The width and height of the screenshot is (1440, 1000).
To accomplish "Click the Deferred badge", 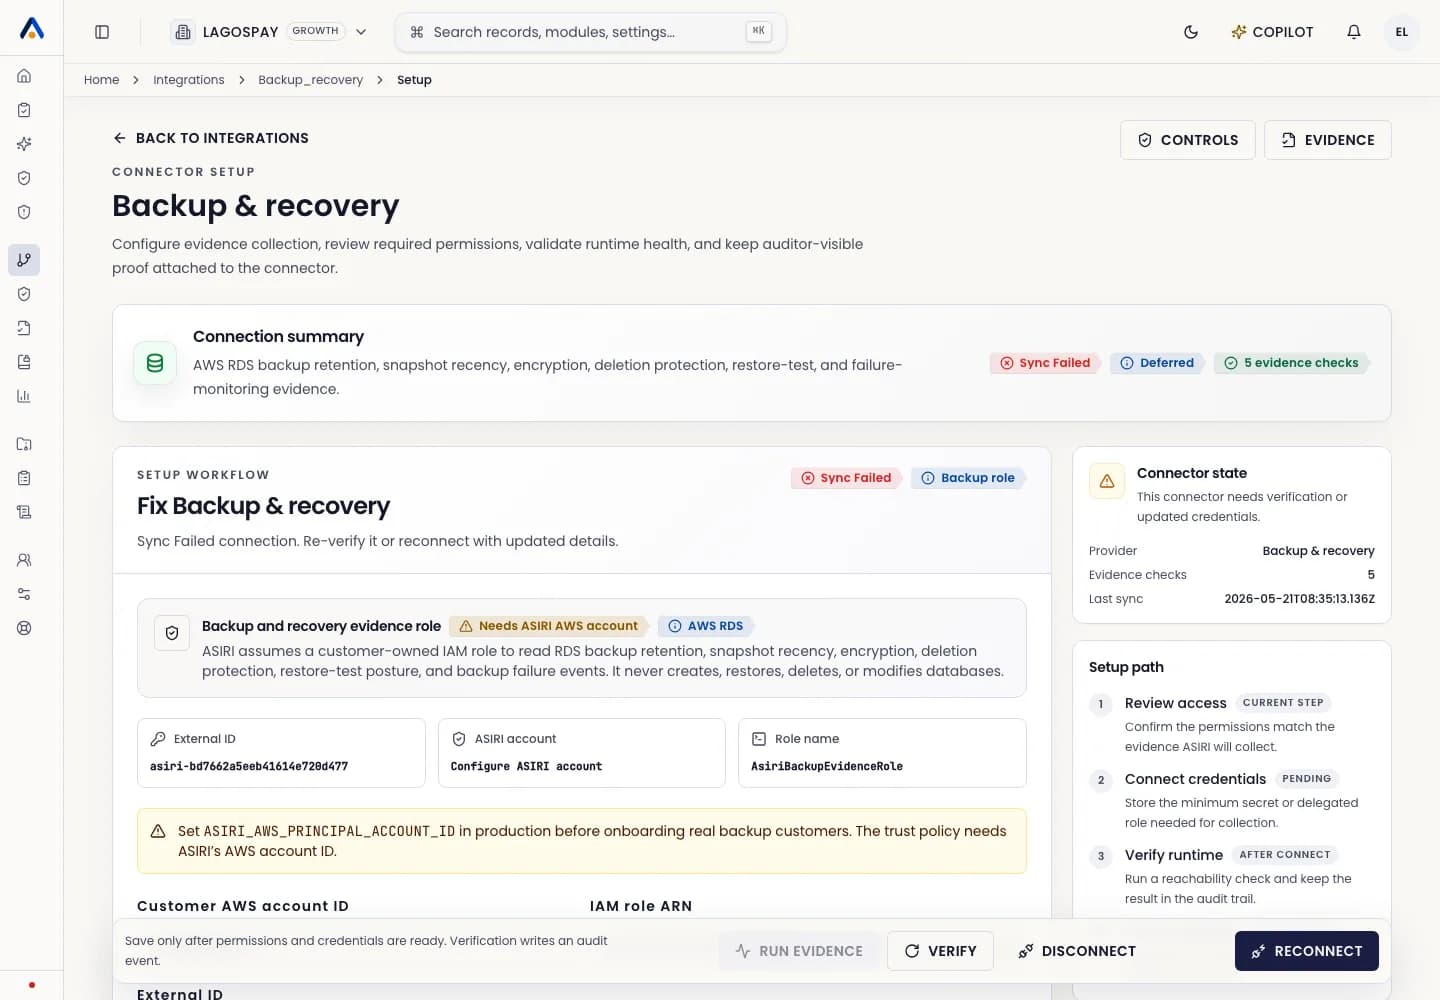I will (x=1157, y=363).
